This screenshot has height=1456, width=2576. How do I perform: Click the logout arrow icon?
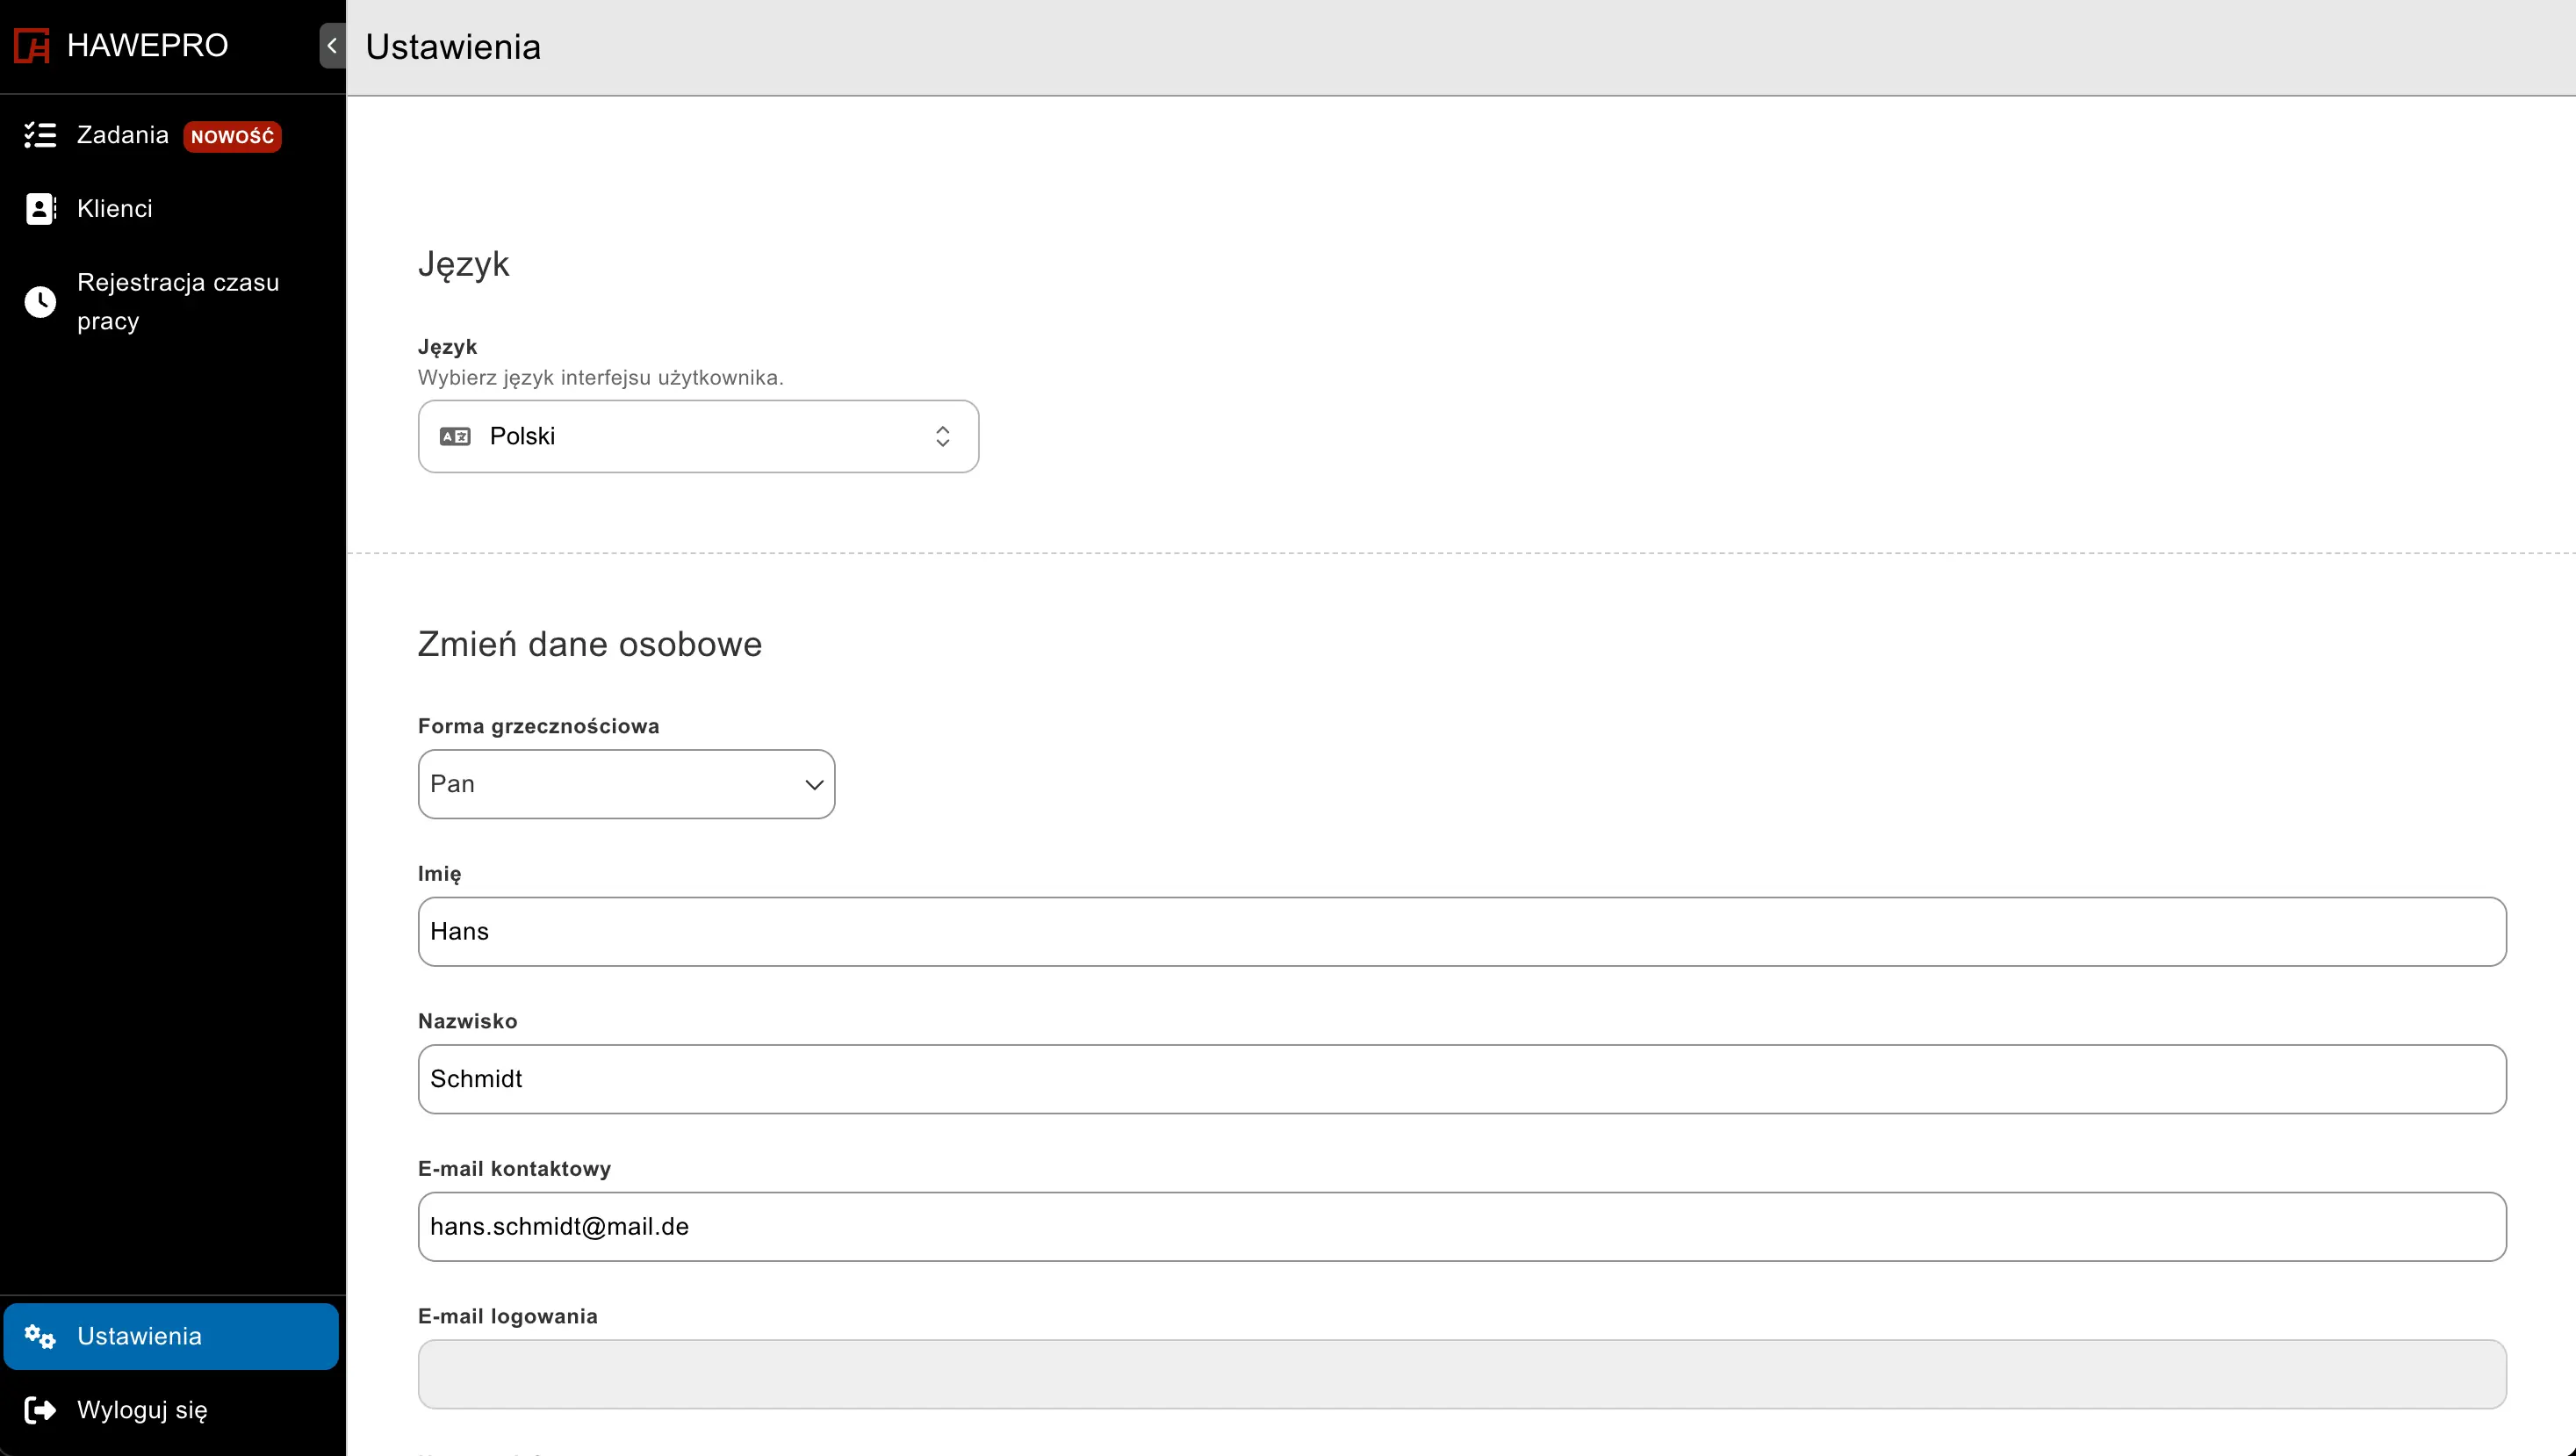point(40,1410)
